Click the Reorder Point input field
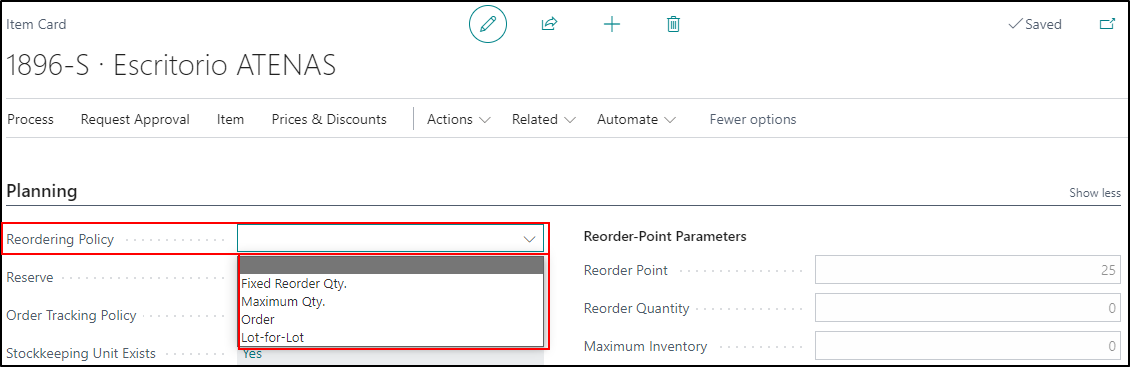The image size is (1130, 367). pos(968,270)
